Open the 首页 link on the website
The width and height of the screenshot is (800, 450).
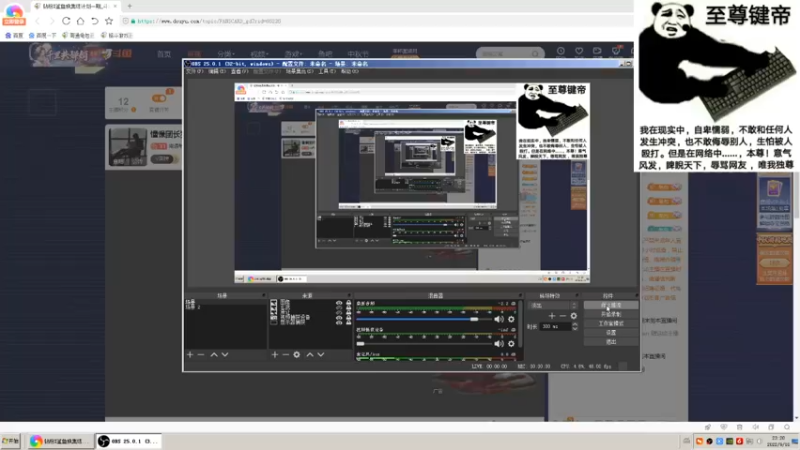click(x=164, y=54)
